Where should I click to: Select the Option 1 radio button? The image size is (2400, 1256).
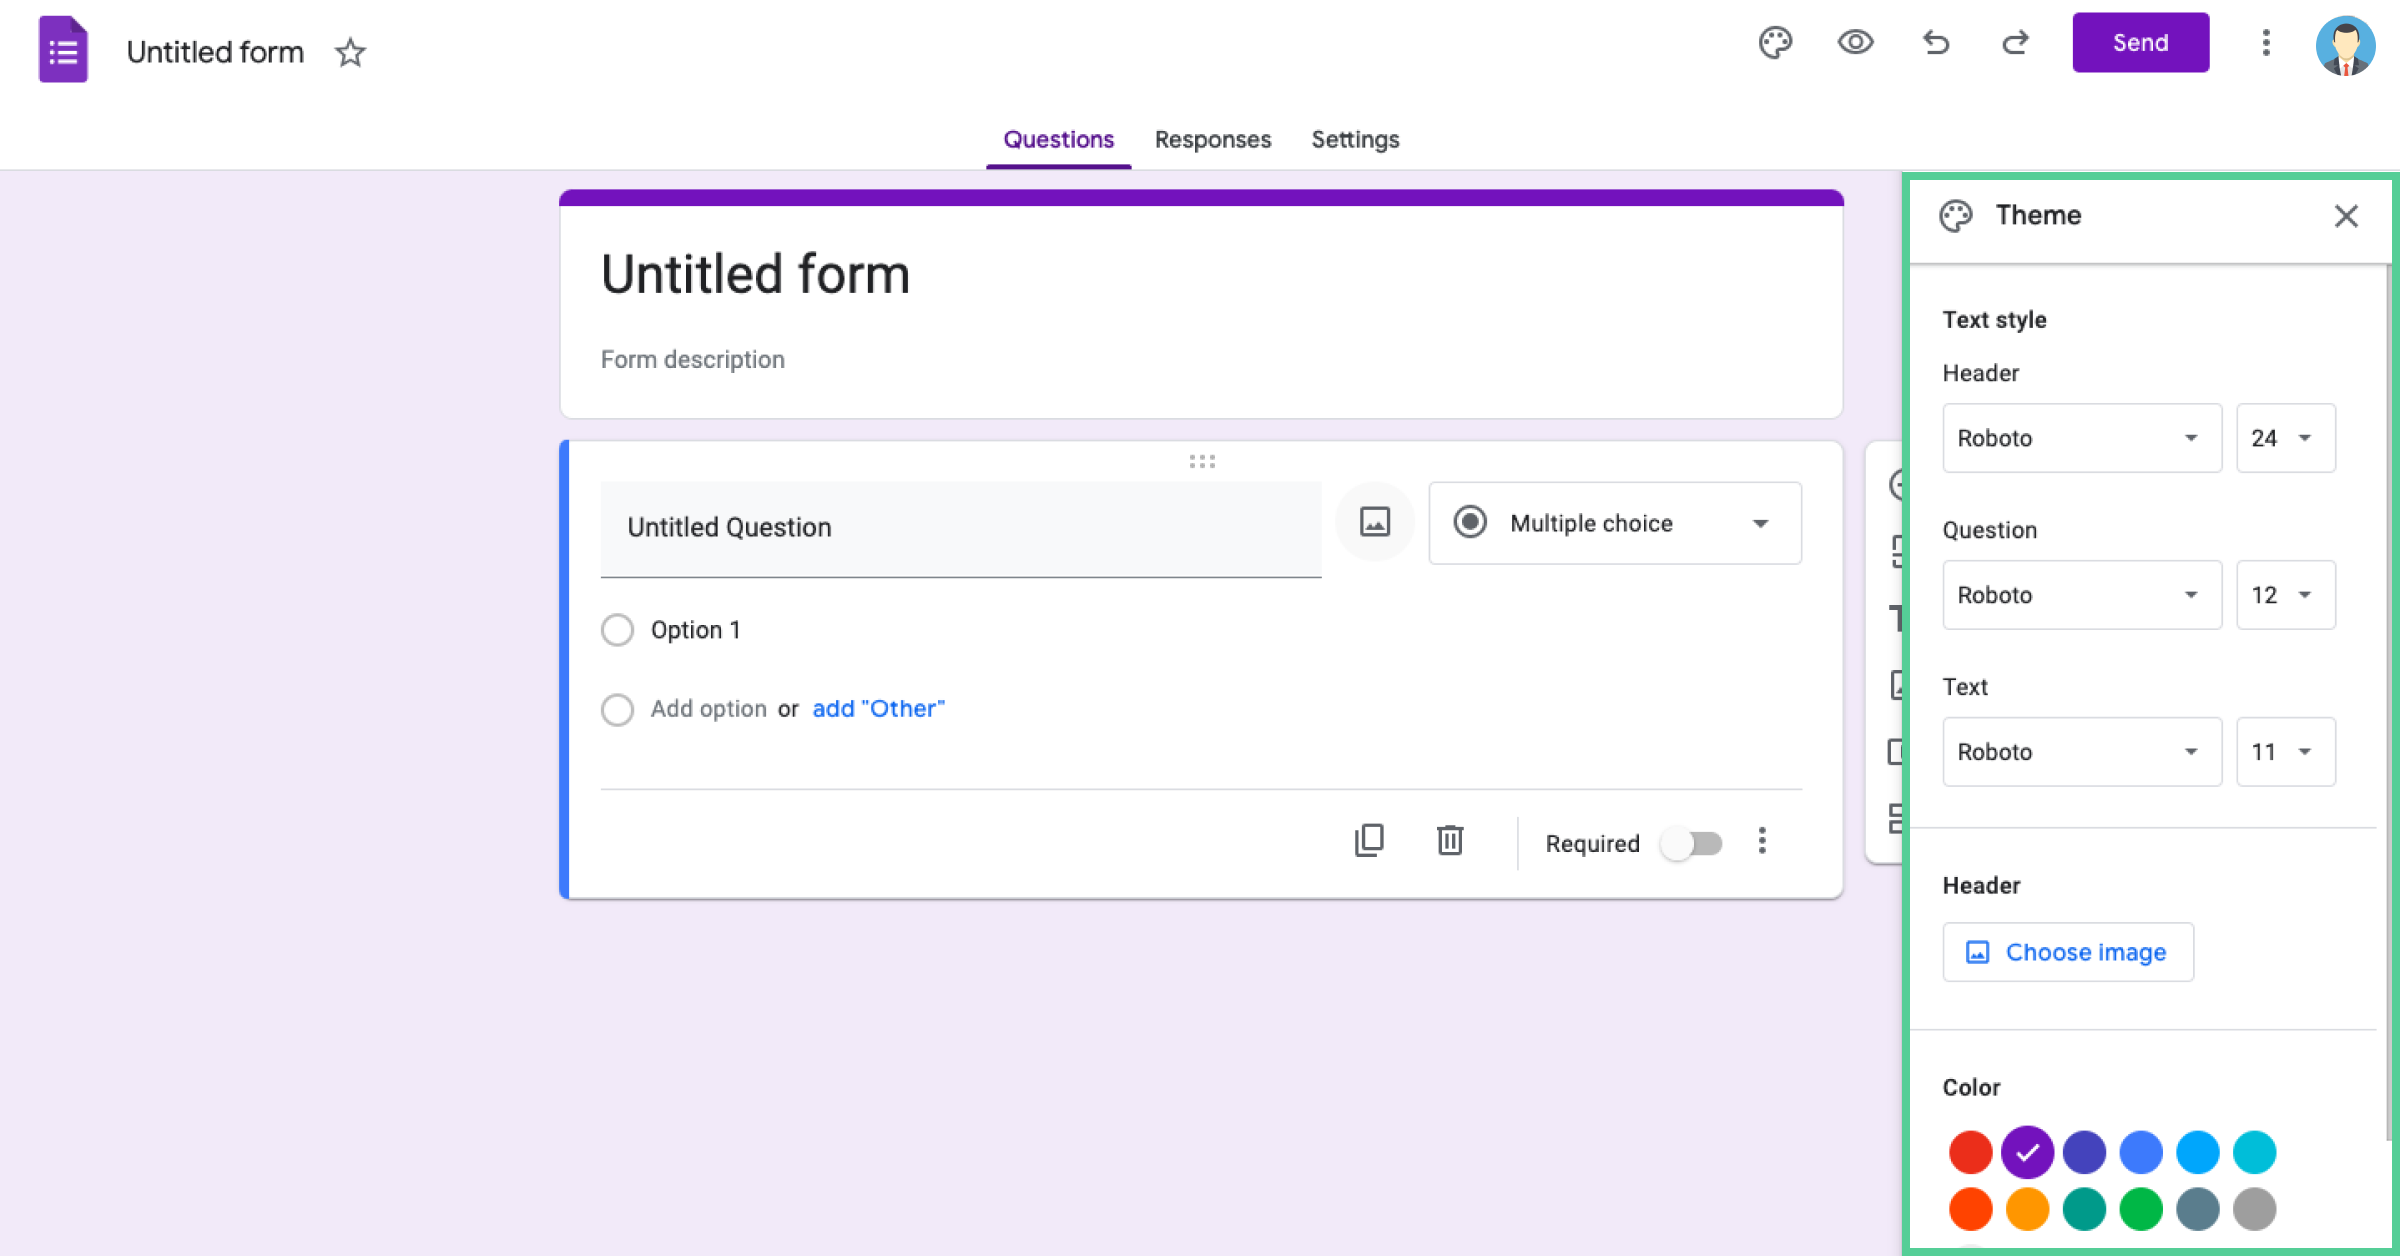pyautogui.click(x=616, y=630)
